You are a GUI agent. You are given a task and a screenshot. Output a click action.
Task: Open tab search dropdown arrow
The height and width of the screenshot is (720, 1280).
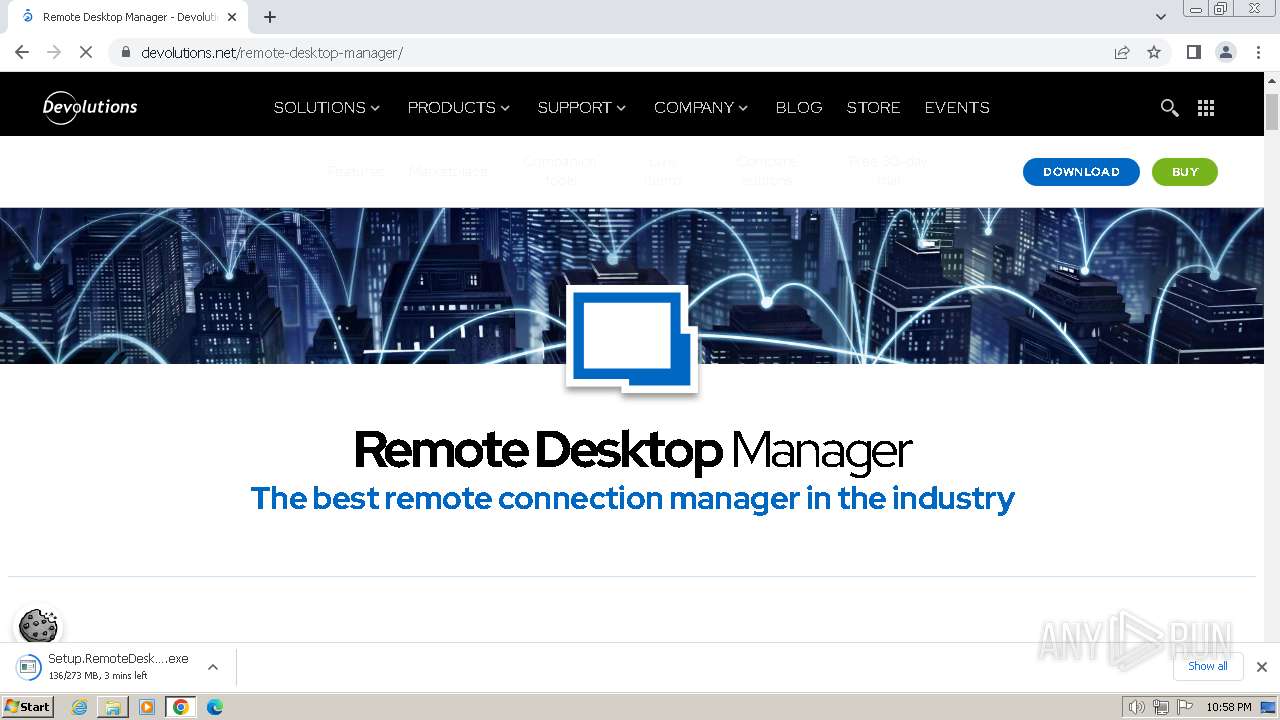click(x=1161, y=17)
